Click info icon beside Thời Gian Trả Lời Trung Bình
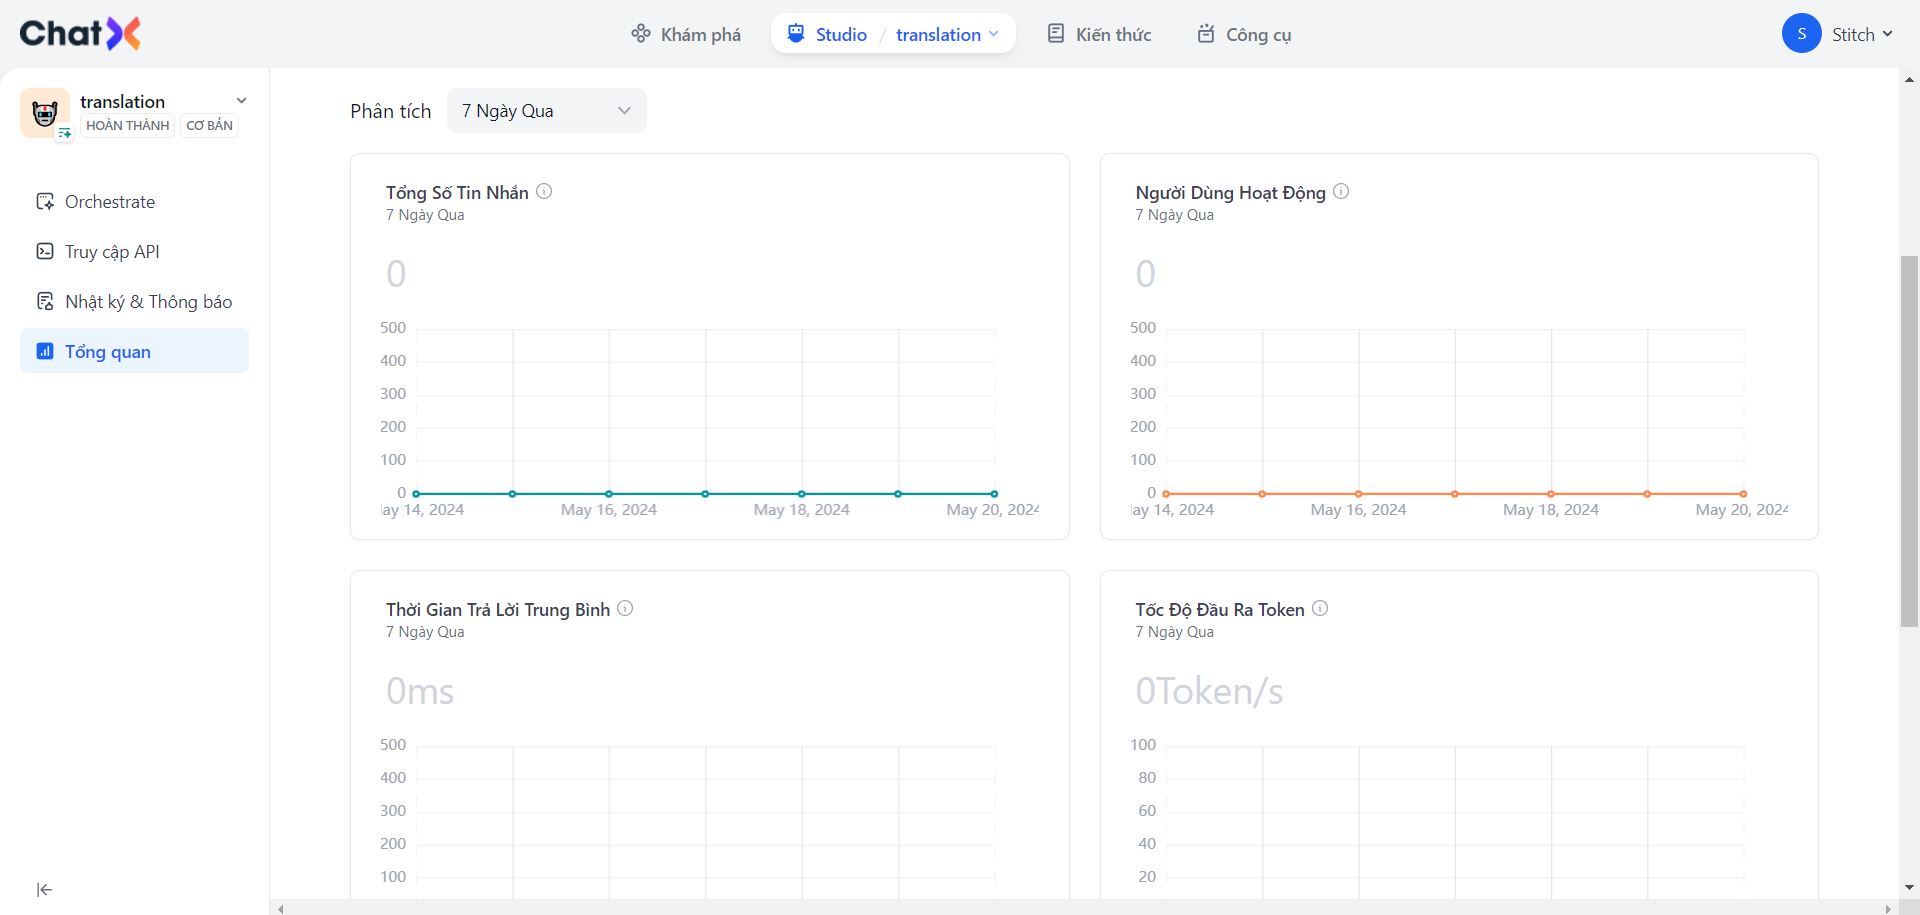The height and width of the screenshot is (915, 1920). [x=625, y=608]
